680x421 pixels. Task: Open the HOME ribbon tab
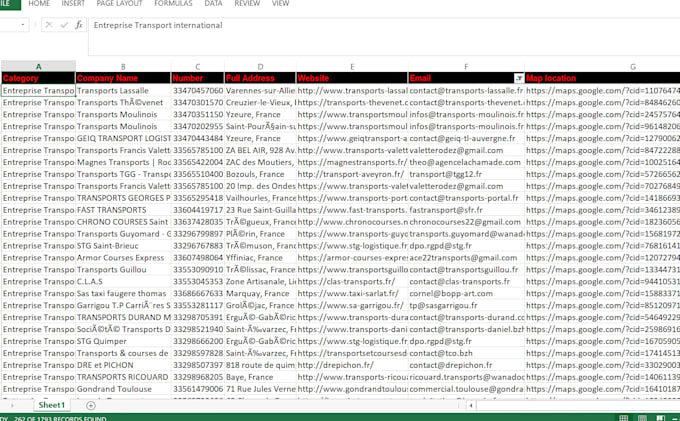(39, 3)
